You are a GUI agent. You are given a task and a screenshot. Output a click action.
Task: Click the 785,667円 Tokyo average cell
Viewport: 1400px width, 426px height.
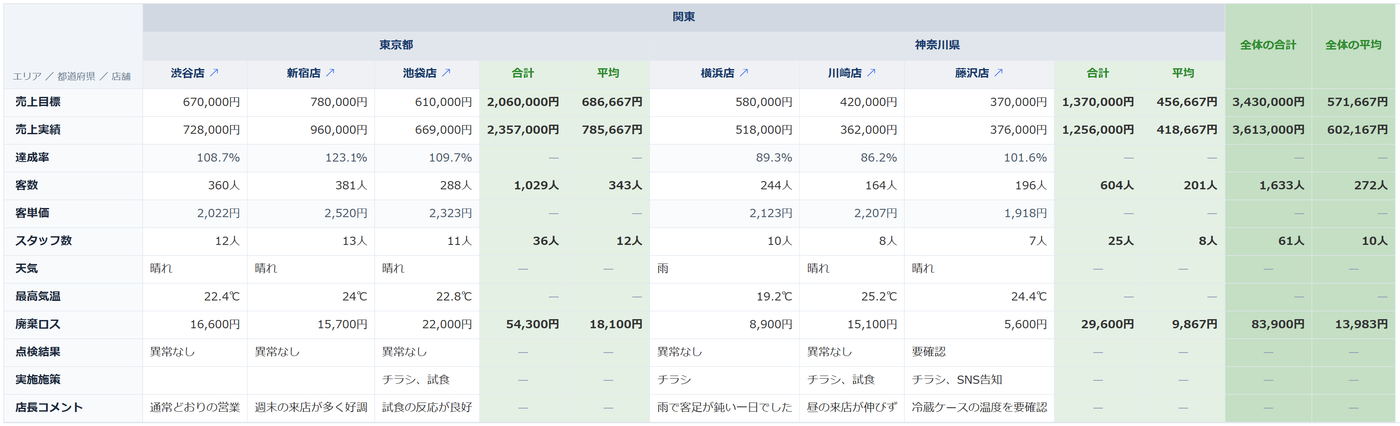coord(607,130)
